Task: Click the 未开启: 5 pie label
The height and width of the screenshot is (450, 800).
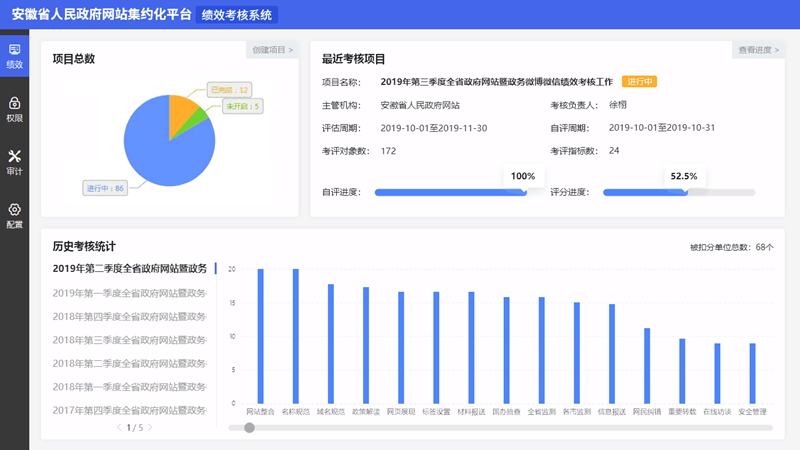Action: pos(242,106)
